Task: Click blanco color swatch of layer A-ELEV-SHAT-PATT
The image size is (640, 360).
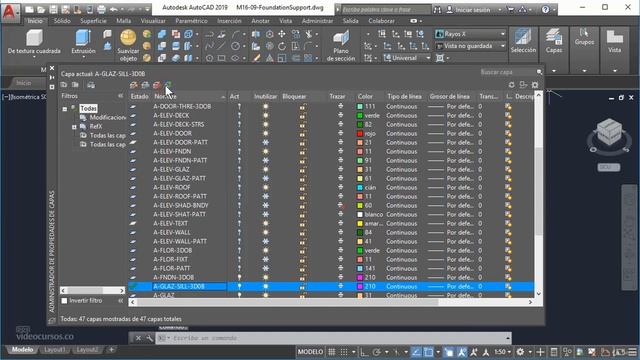Action: (x=360, y=214)
